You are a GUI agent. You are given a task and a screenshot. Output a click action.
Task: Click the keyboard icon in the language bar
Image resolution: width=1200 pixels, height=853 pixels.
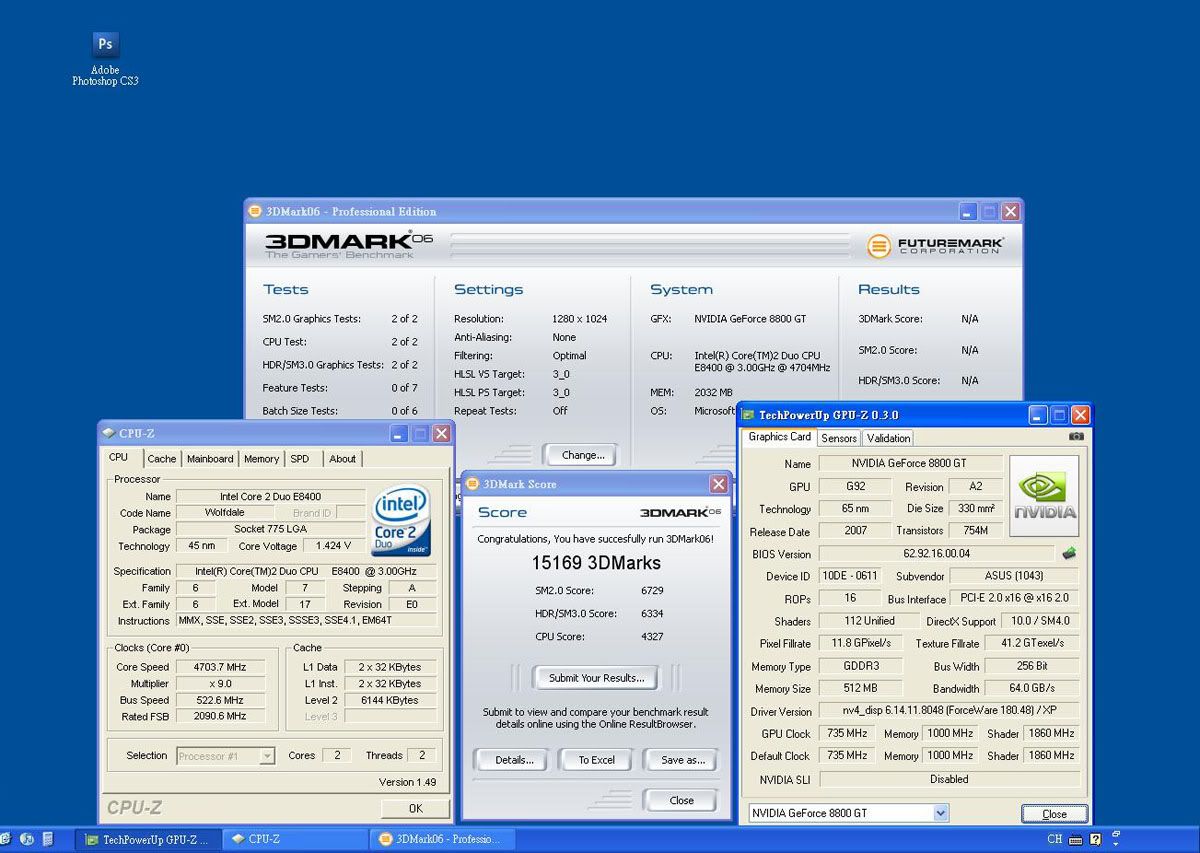[x=1076, y=840]
